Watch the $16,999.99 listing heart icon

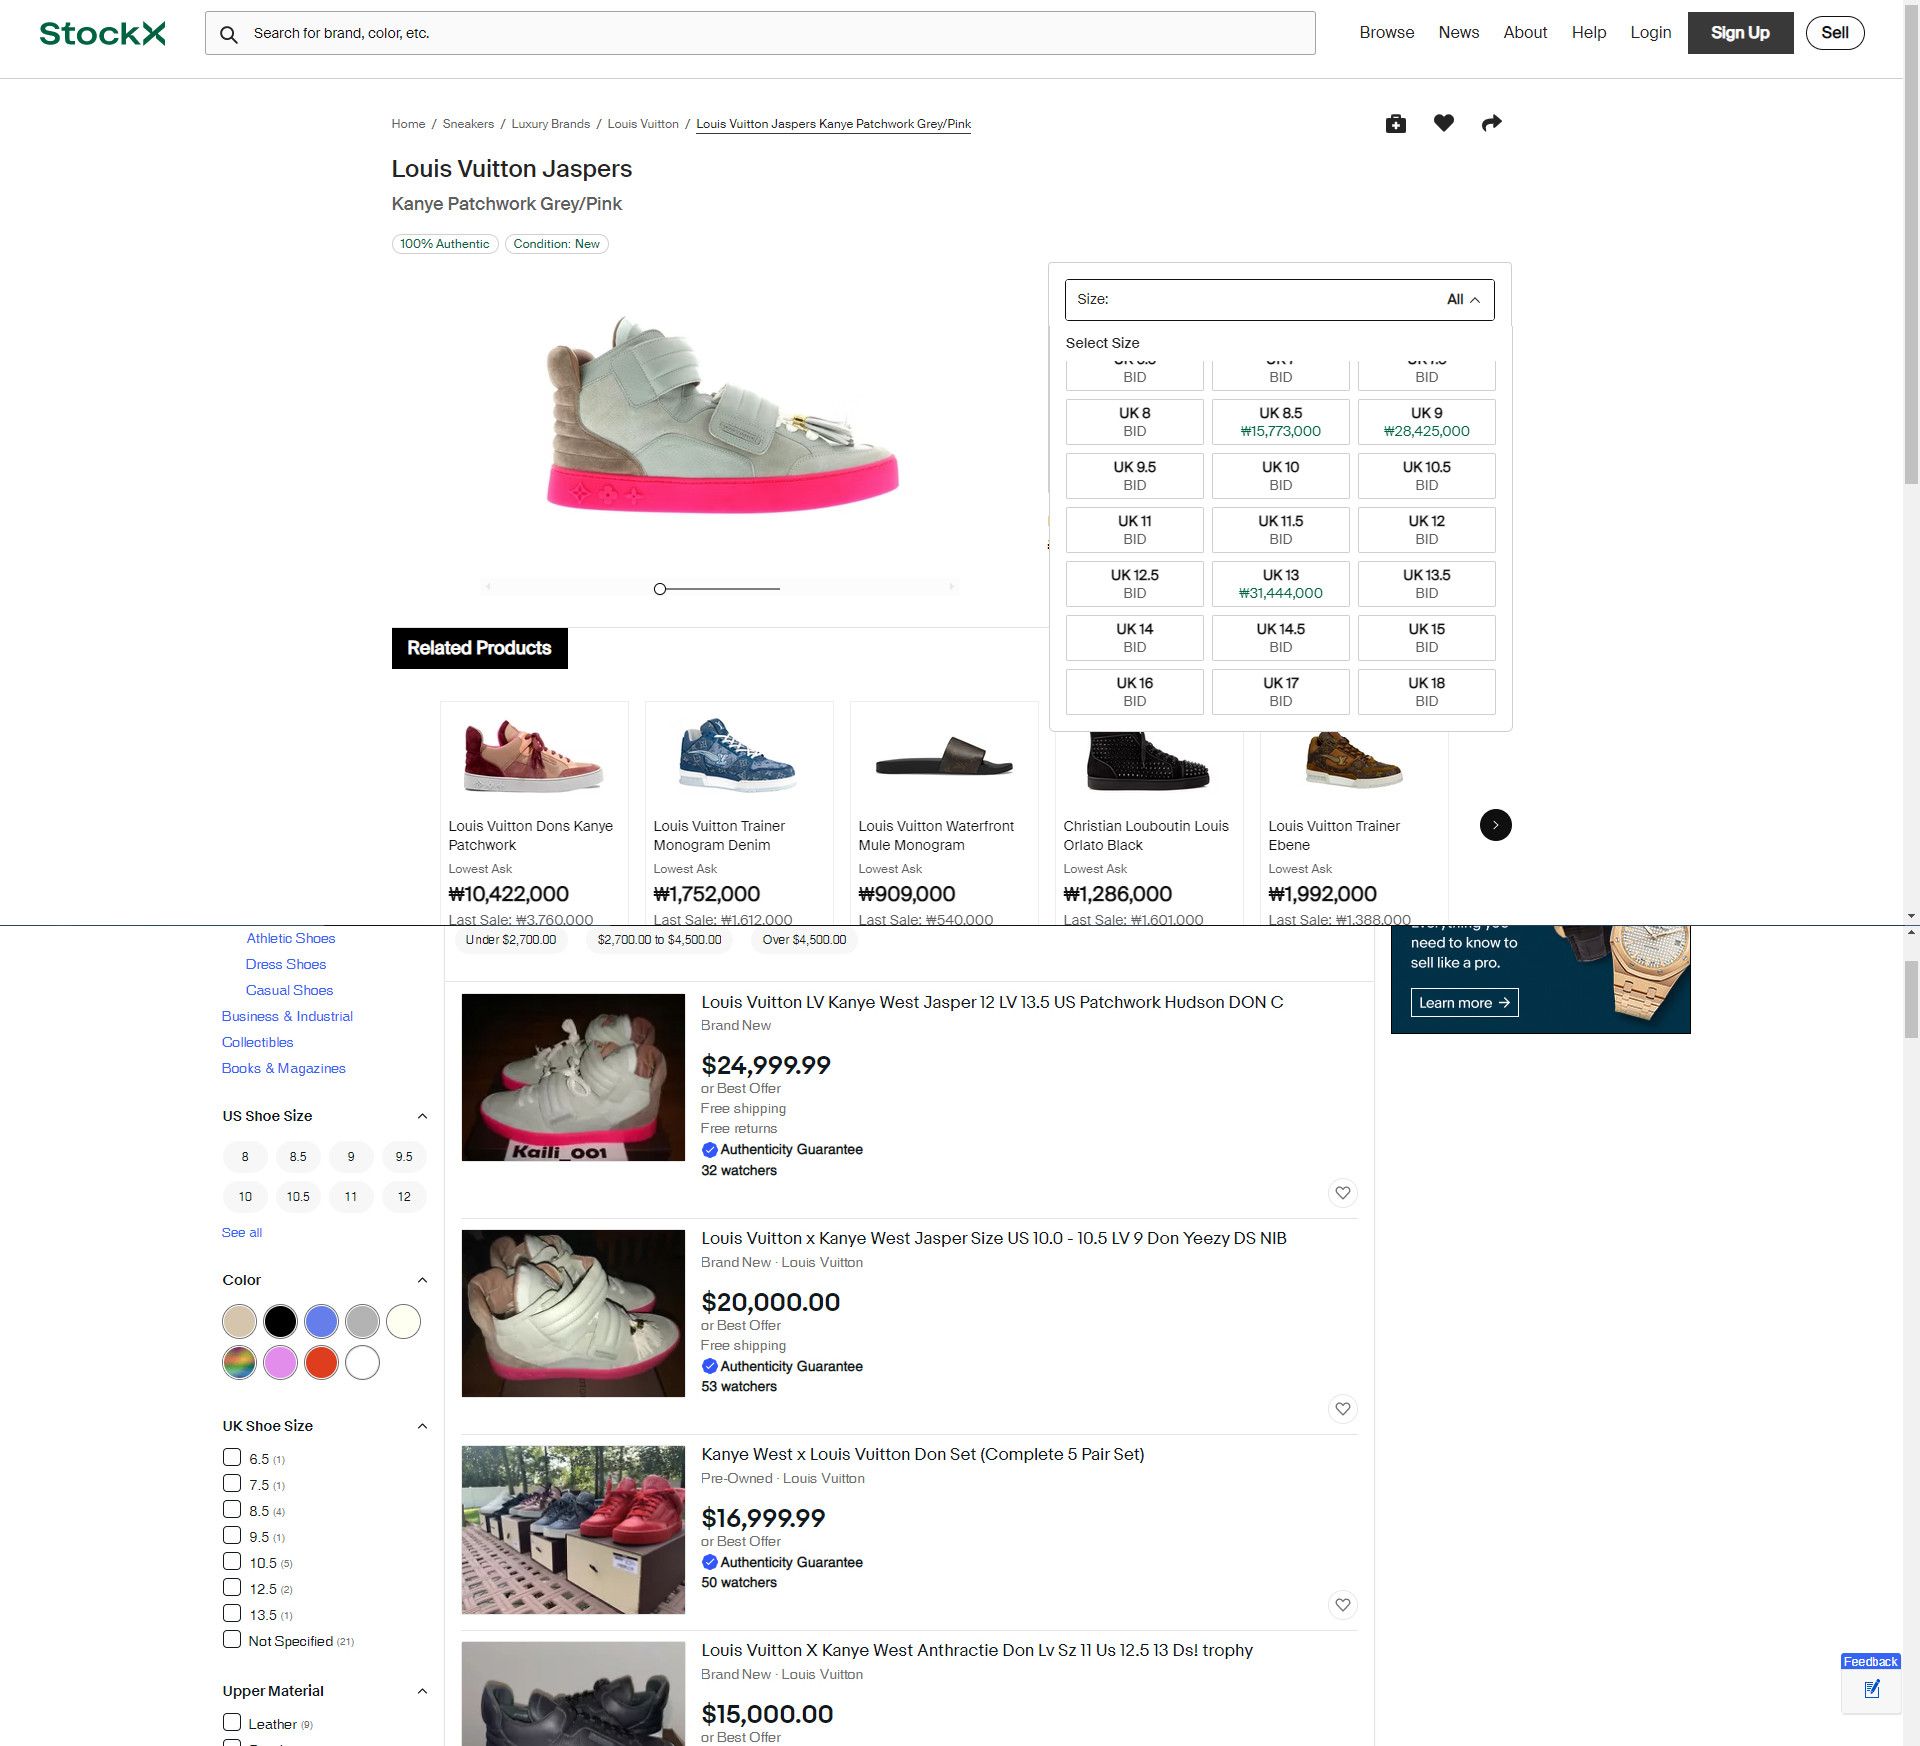tap(1343, 1605)
